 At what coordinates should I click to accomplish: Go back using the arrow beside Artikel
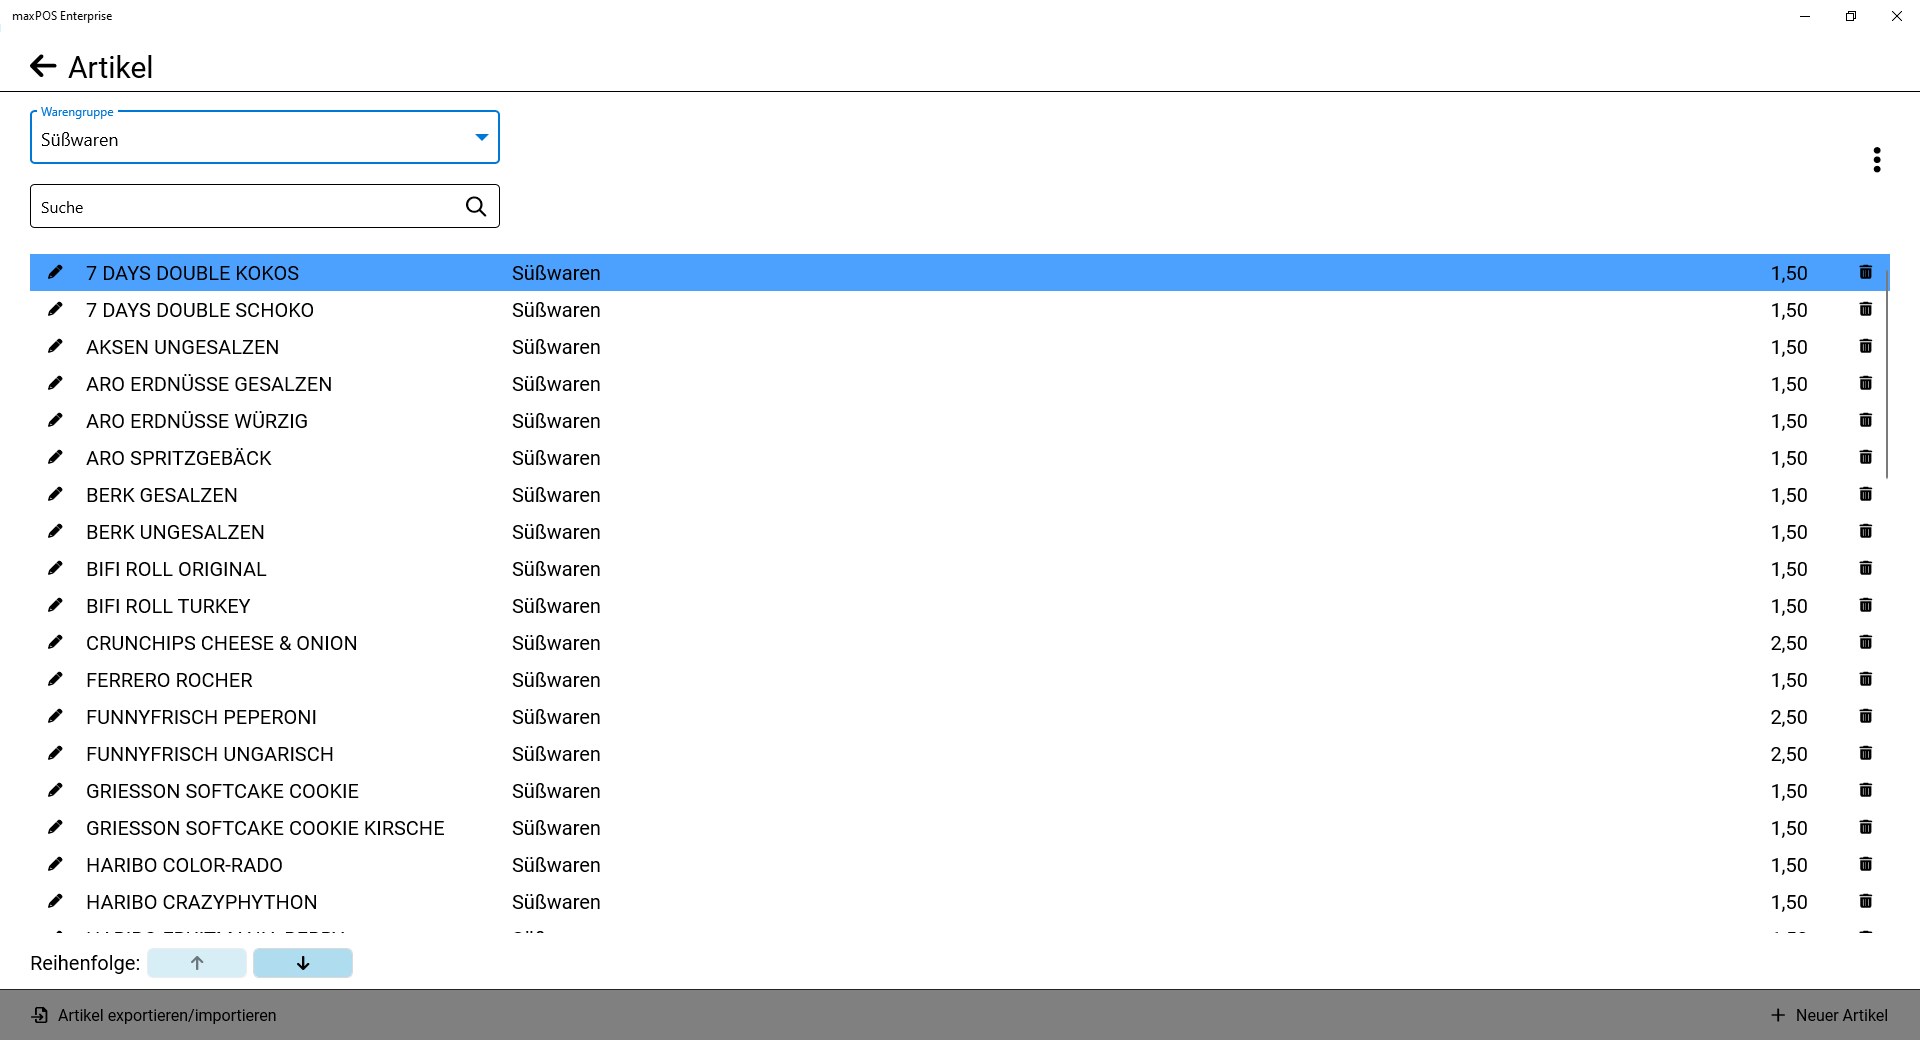[43, 67]
